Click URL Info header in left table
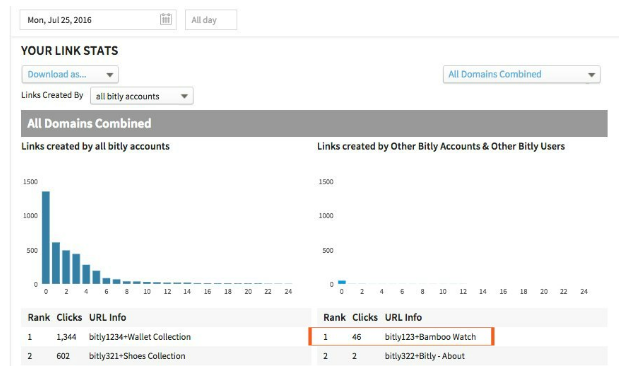The image size is (619, 370). pos(107,317)
